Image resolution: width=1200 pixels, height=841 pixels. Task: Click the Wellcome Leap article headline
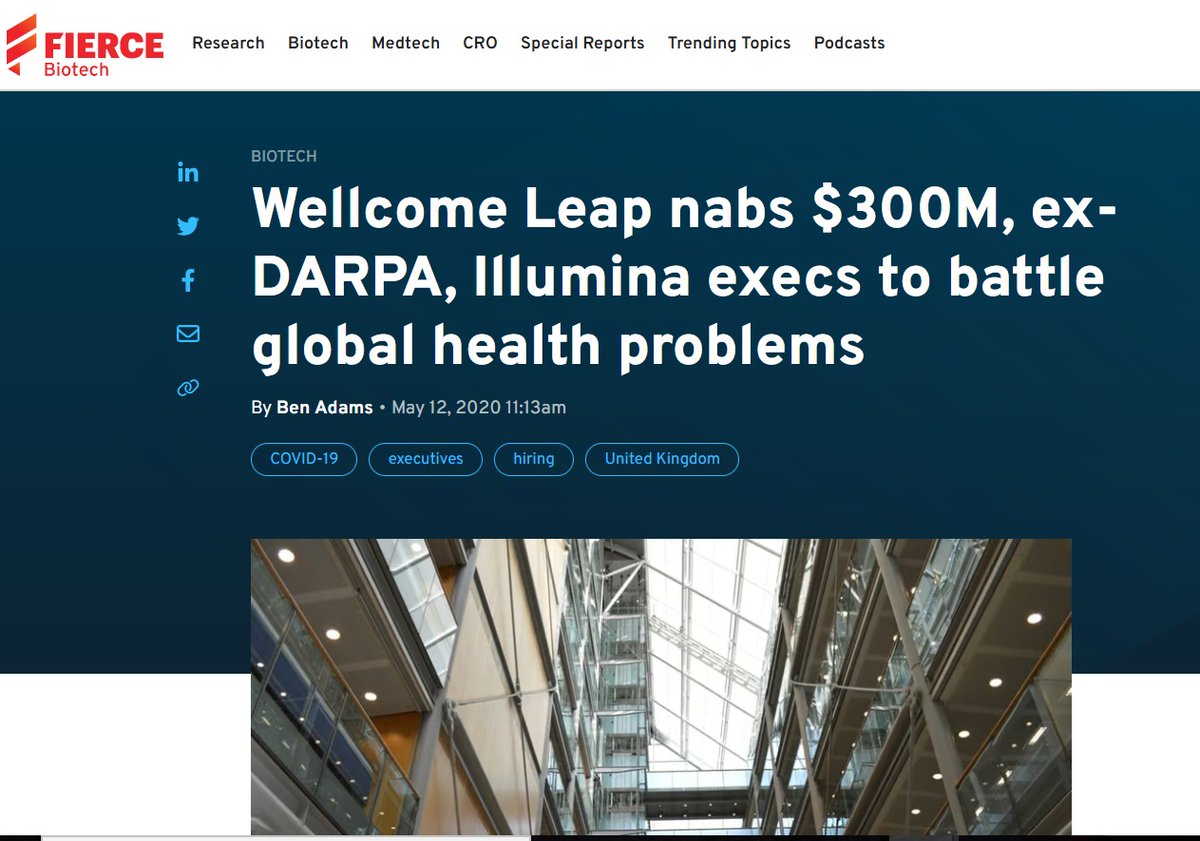pos(684,277)
